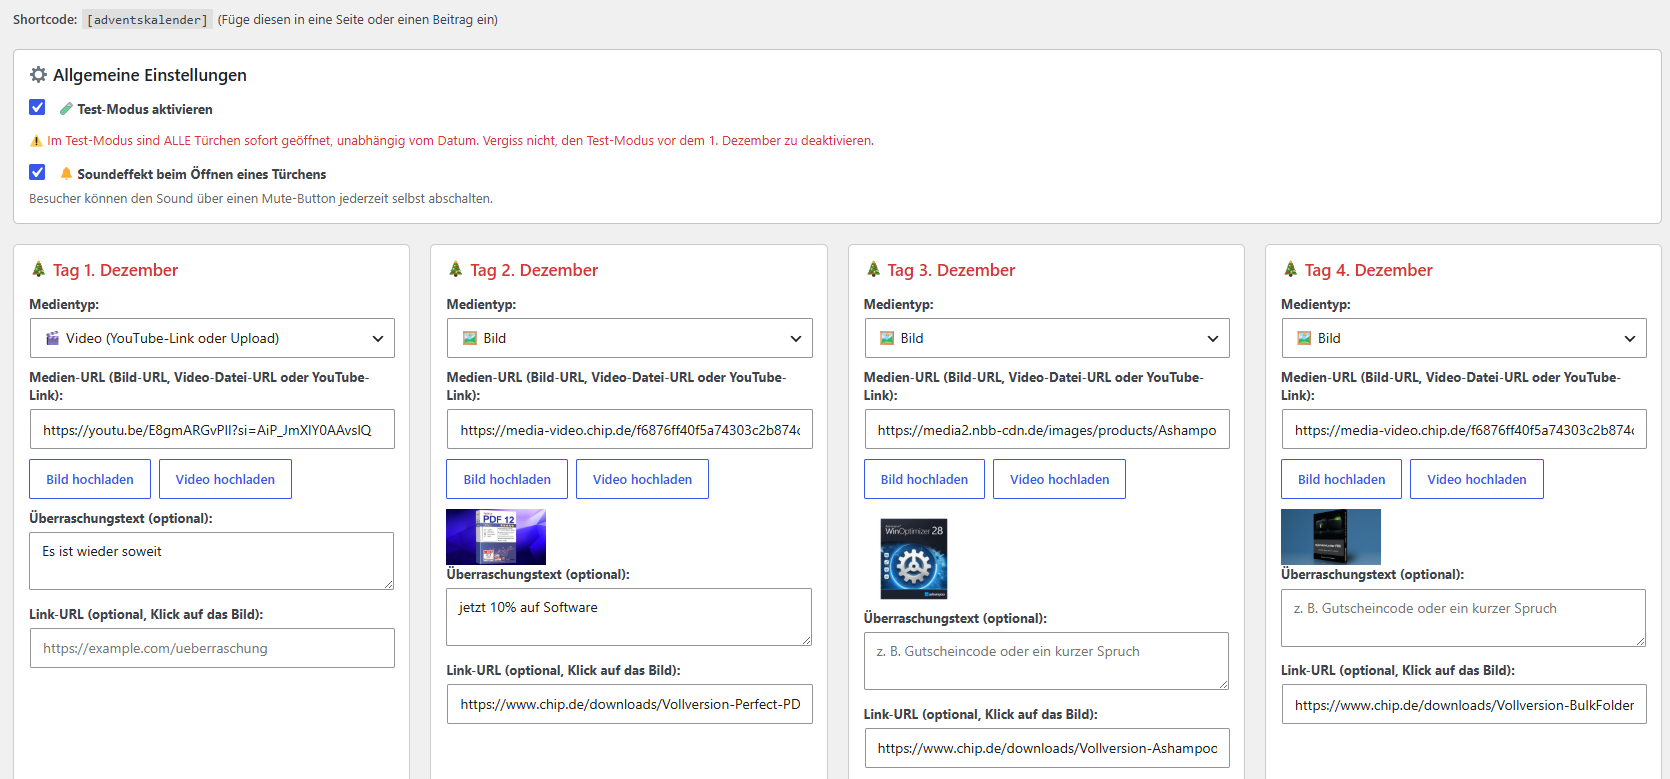Image resolution: width=1670 pixels, height=779 pixels.
Task: Click the 'Tag 2. Dezember' heading
Action: (534, 270)
